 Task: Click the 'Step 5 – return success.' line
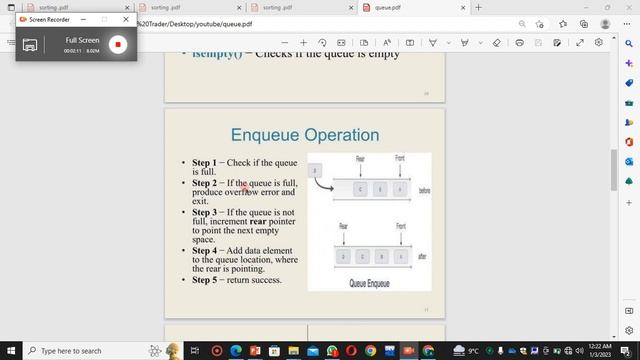[x=237, y=280]
